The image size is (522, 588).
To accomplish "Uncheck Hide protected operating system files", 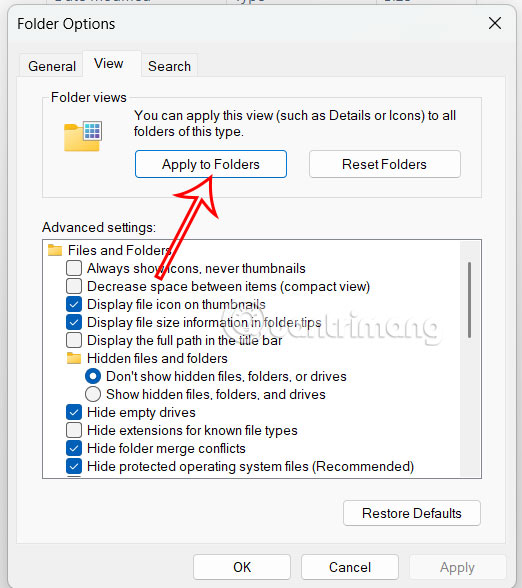I will [74, 466].
